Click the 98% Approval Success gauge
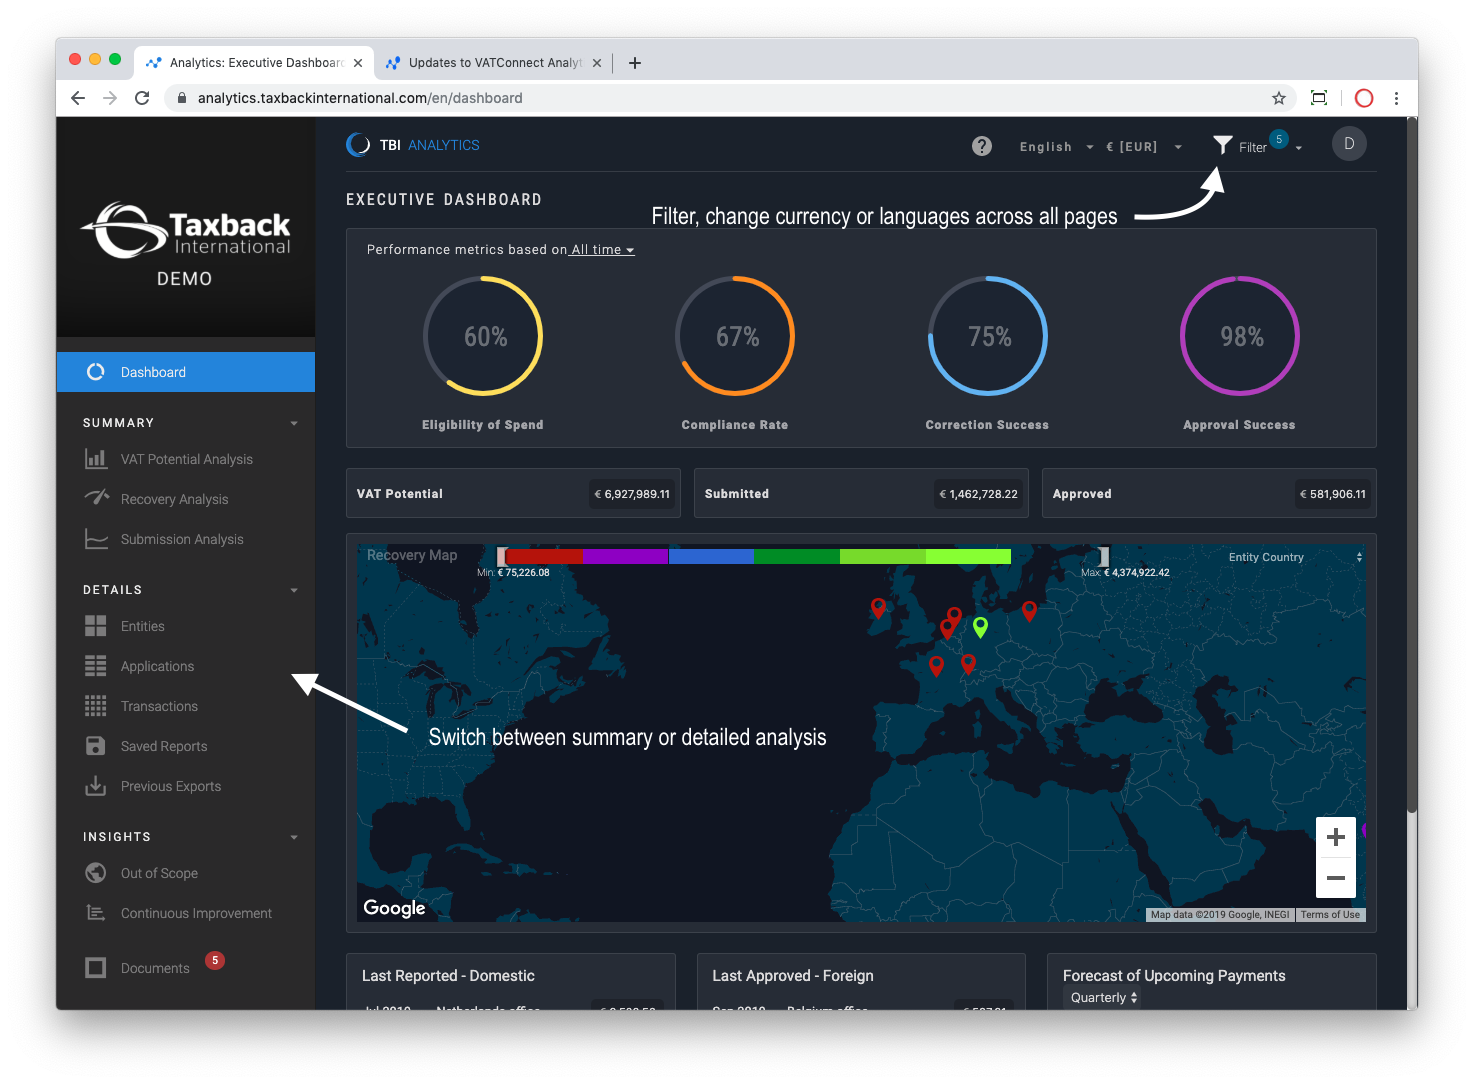1474x1084 pixels. (x=1240, y=336)
